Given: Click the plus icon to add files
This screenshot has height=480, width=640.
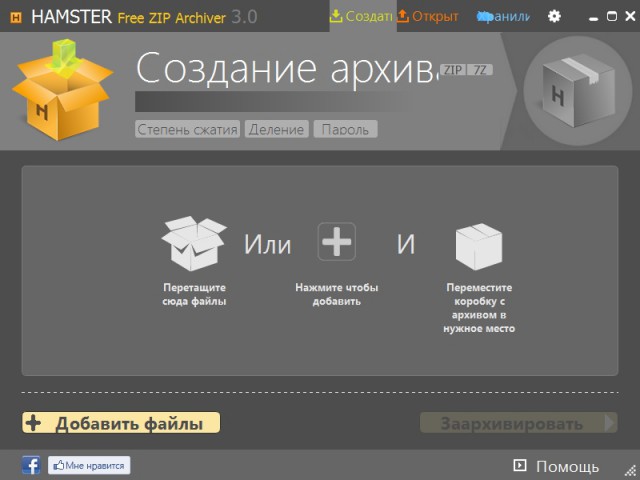Looking at the screenshot, I should [336, 242].
